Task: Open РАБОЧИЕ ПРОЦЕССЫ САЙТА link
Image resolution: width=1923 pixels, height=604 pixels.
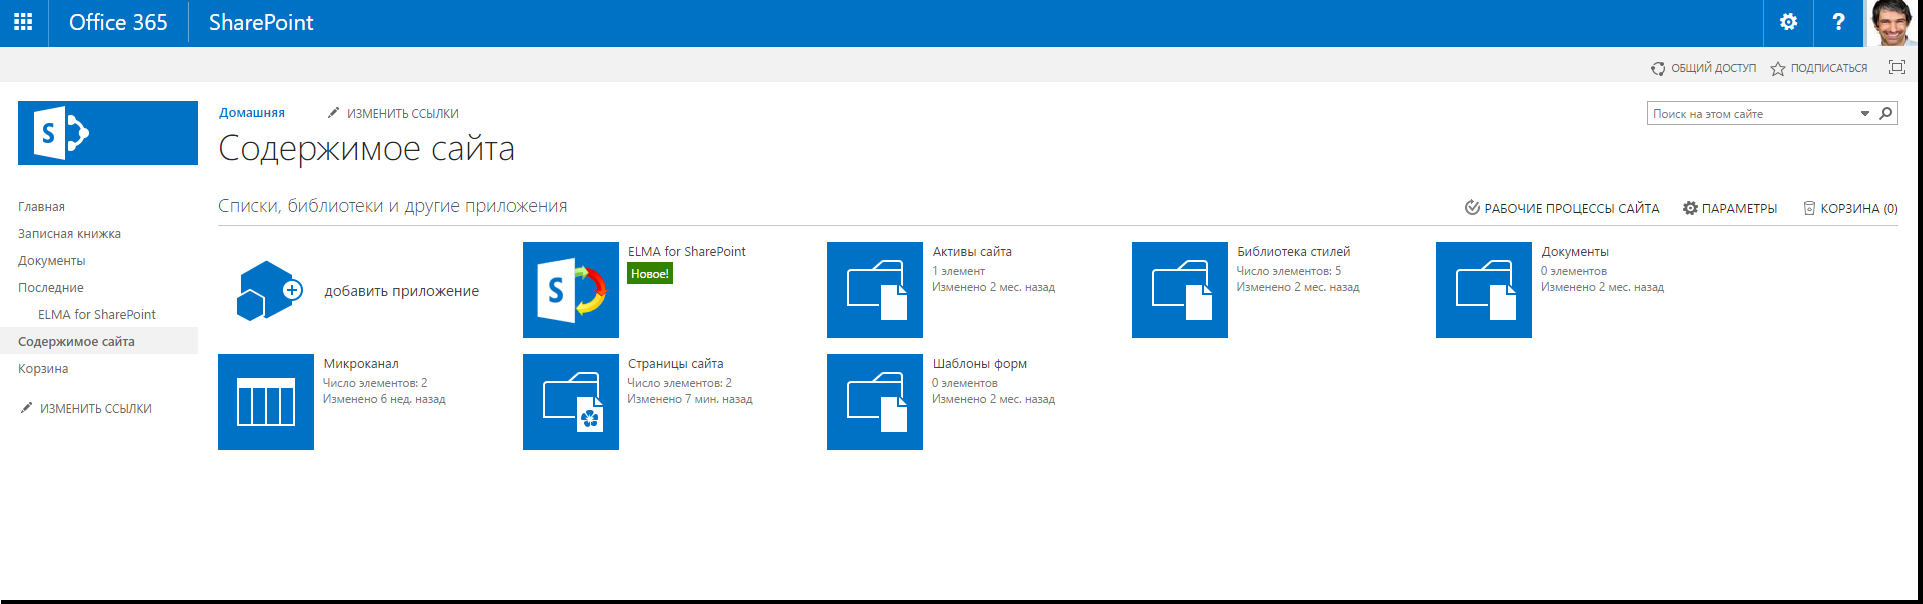Action: tap(1562, 208)
